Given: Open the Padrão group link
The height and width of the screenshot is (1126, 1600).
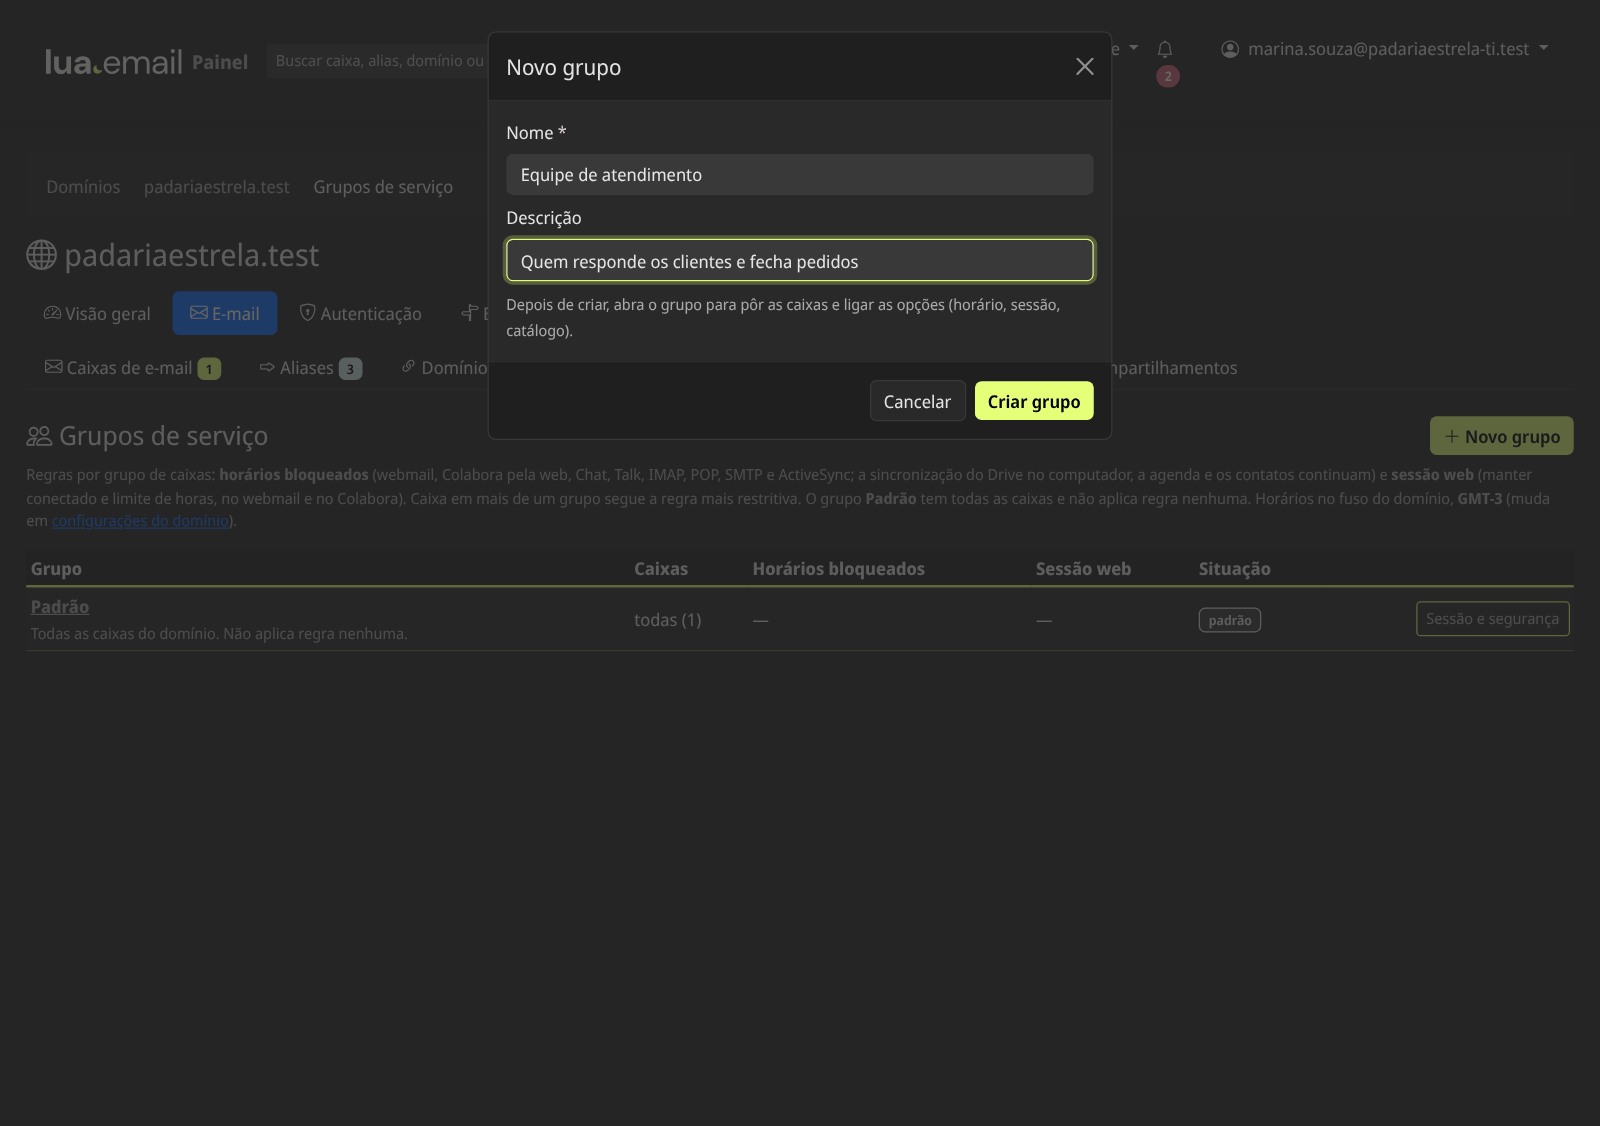Looking at the screenshot, I should [60, 607].
